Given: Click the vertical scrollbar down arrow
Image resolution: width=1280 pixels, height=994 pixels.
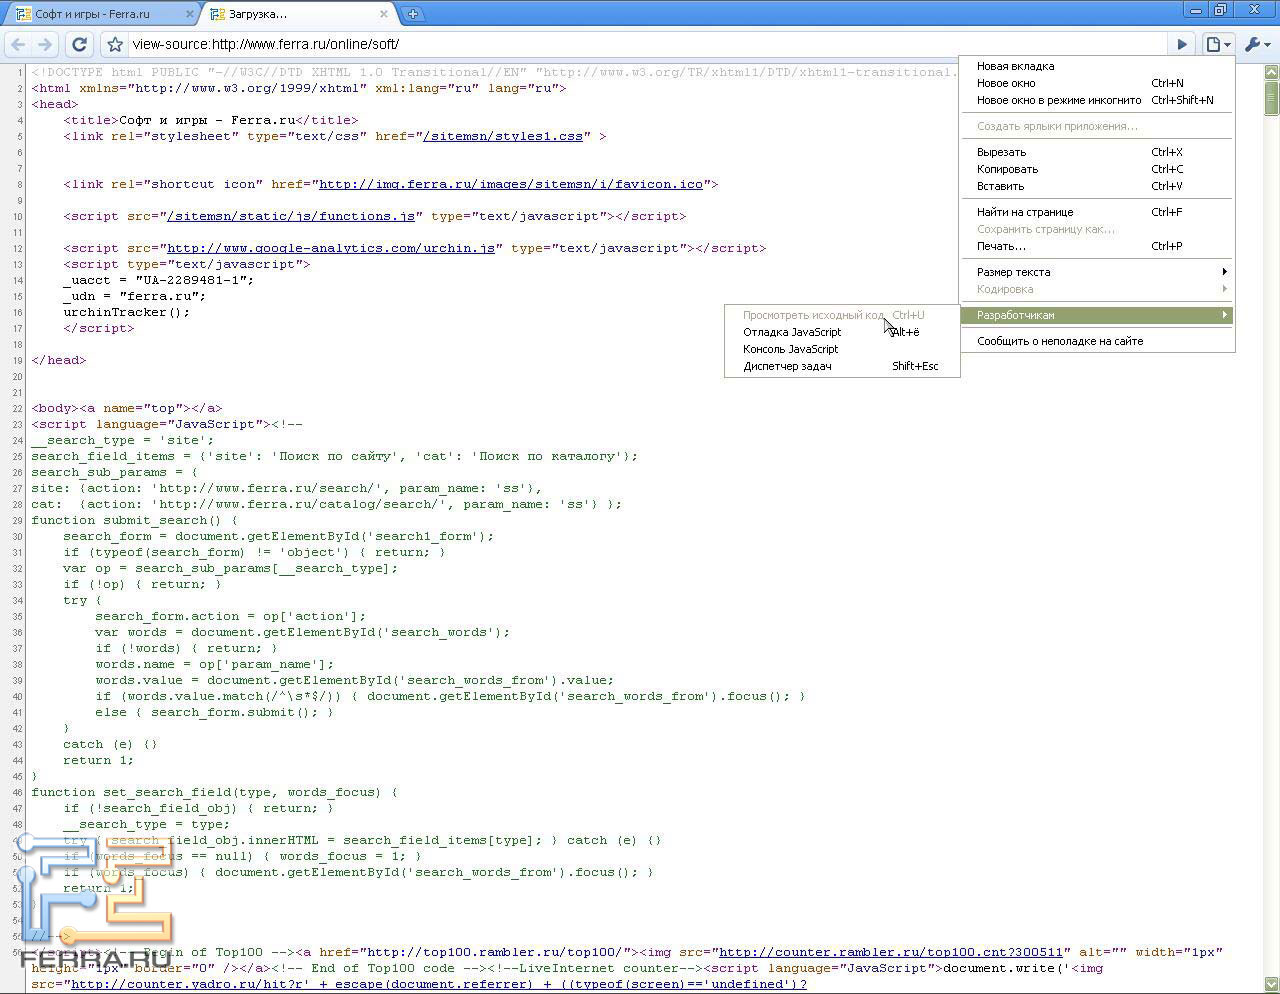Looking at the screenshot, I should point(1271,984).
